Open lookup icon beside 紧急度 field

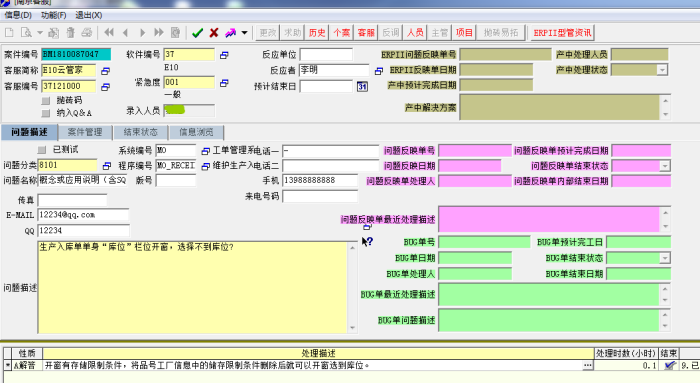(x=224, y=83)
